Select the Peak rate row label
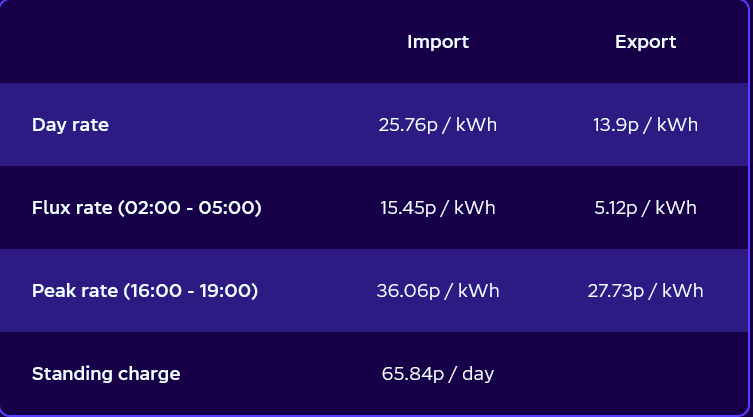The image size is (753, 417). pyautogui.click(x=145, y=291)
